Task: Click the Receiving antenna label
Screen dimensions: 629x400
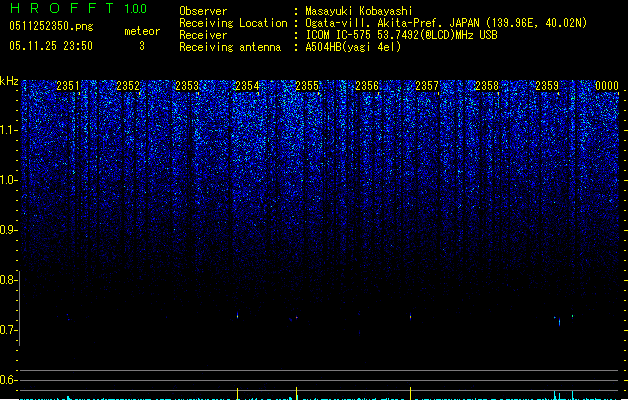Action: pyautogui.click(x=230, y=47)
